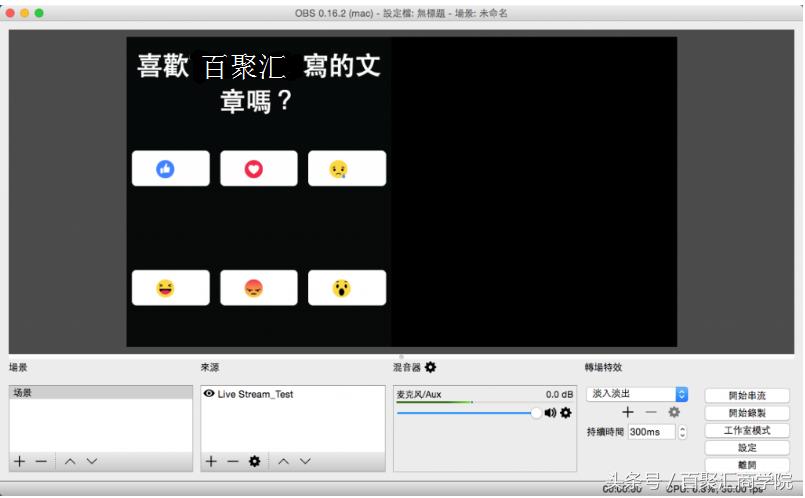Mute 麦克风/Aux with speaker icon
Viewport: 805px width, 498px height.
[x=550, y=413]
